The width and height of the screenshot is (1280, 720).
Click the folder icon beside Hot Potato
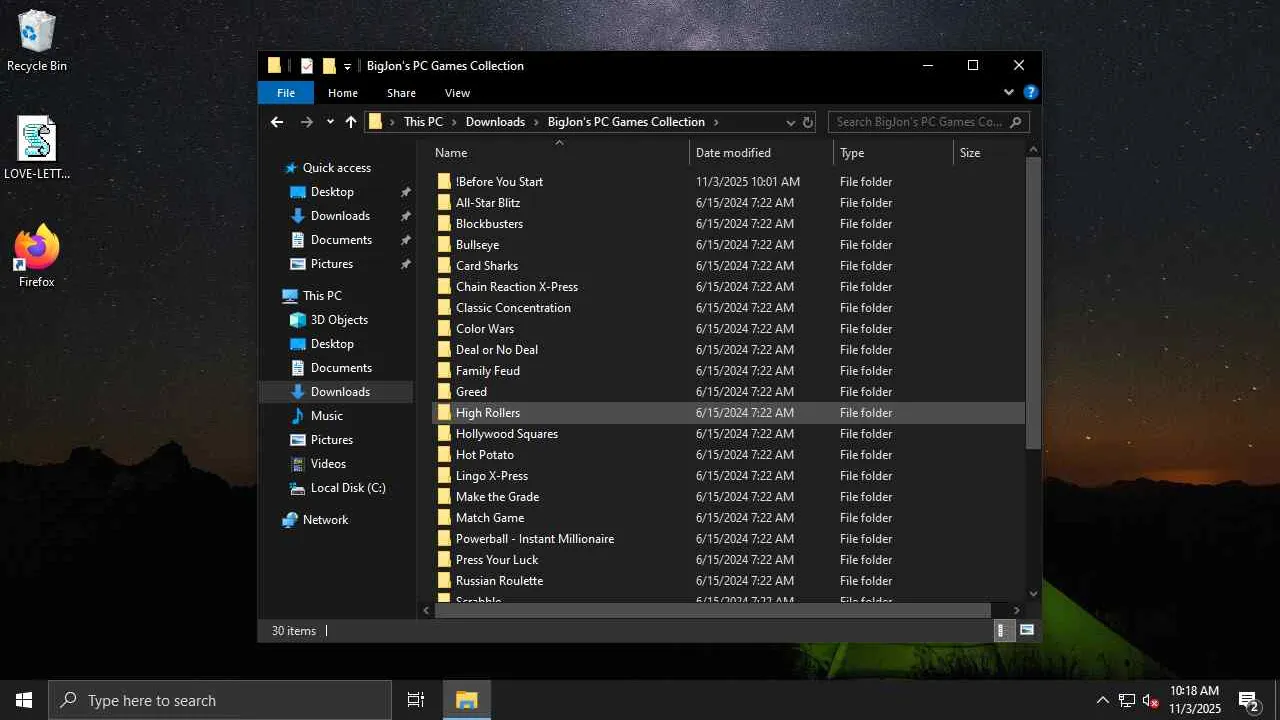pos(444,455)
